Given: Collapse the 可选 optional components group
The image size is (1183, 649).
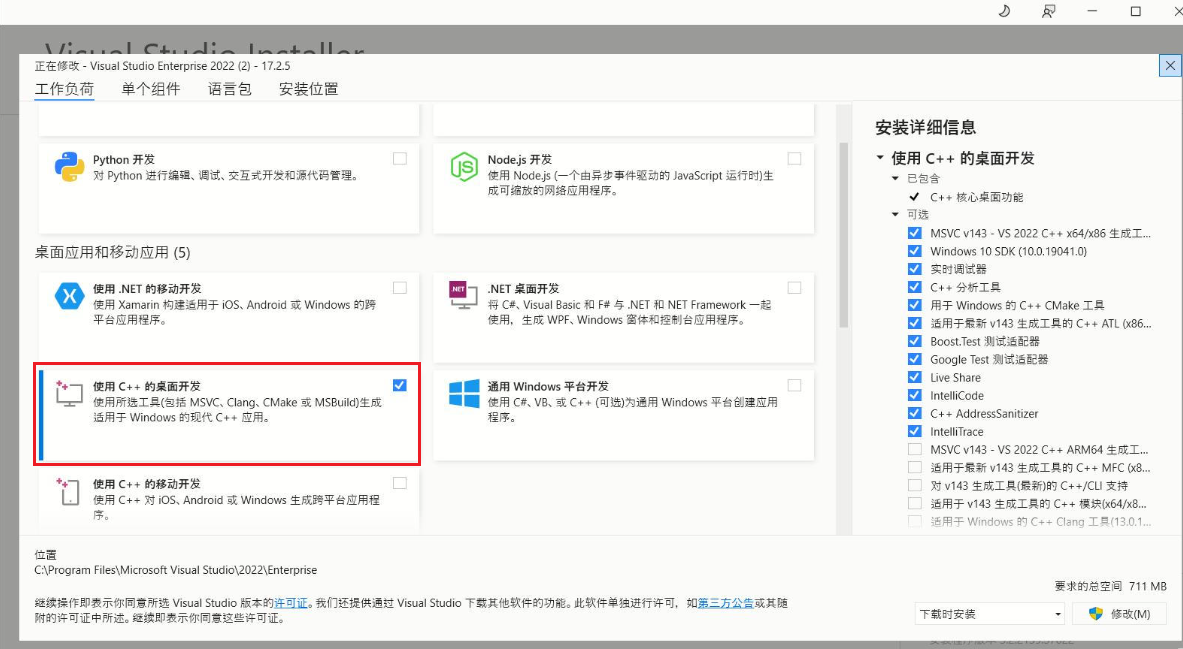Looking at the screenshot, I should tap(896, 215).
